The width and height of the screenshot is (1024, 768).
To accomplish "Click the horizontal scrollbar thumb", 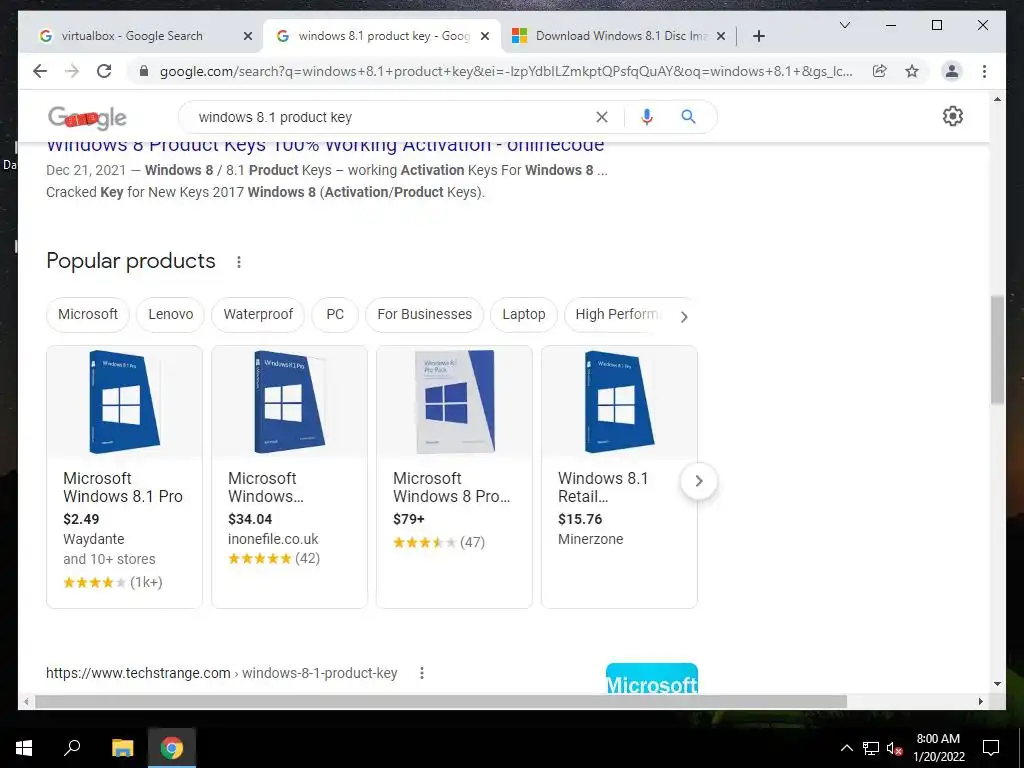I will coord(441,701).
